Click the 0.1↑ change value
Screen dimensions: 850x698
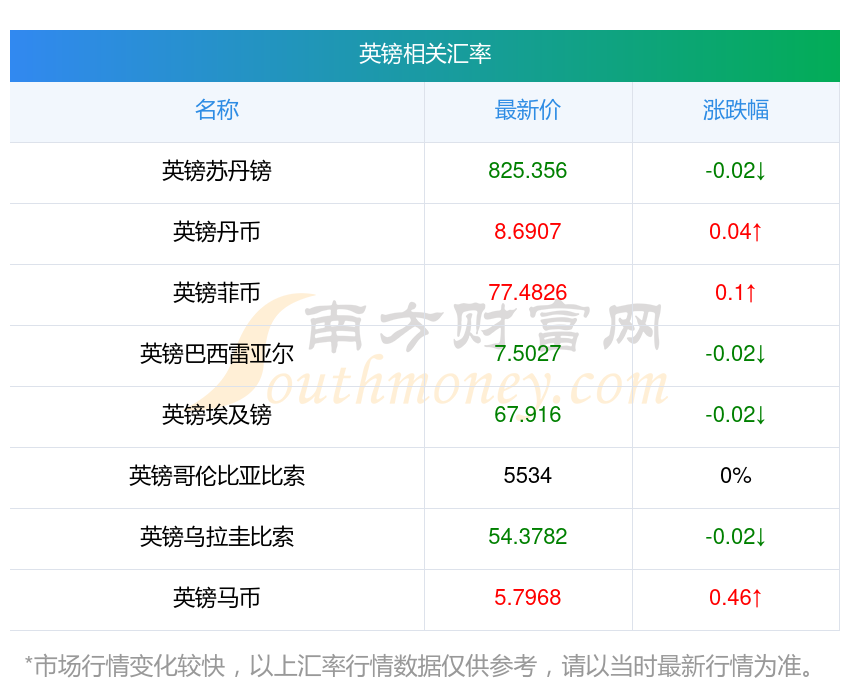point(736,293)
